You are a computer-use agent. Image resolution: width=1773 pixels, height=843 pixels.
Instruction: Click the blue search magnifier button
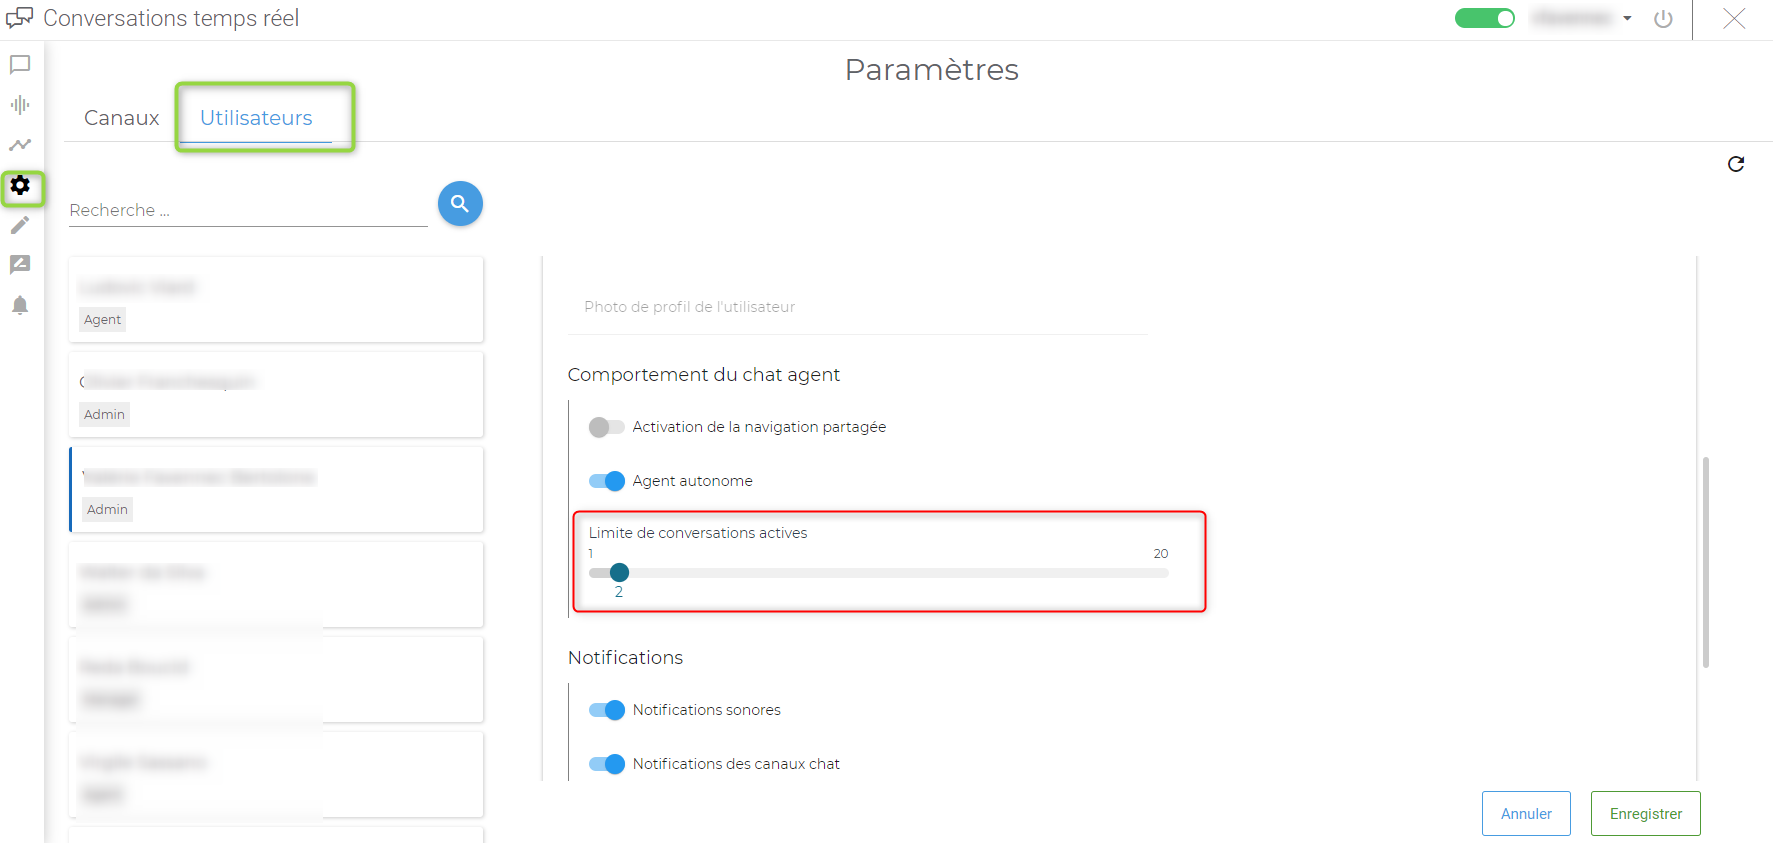click(460, 204)
